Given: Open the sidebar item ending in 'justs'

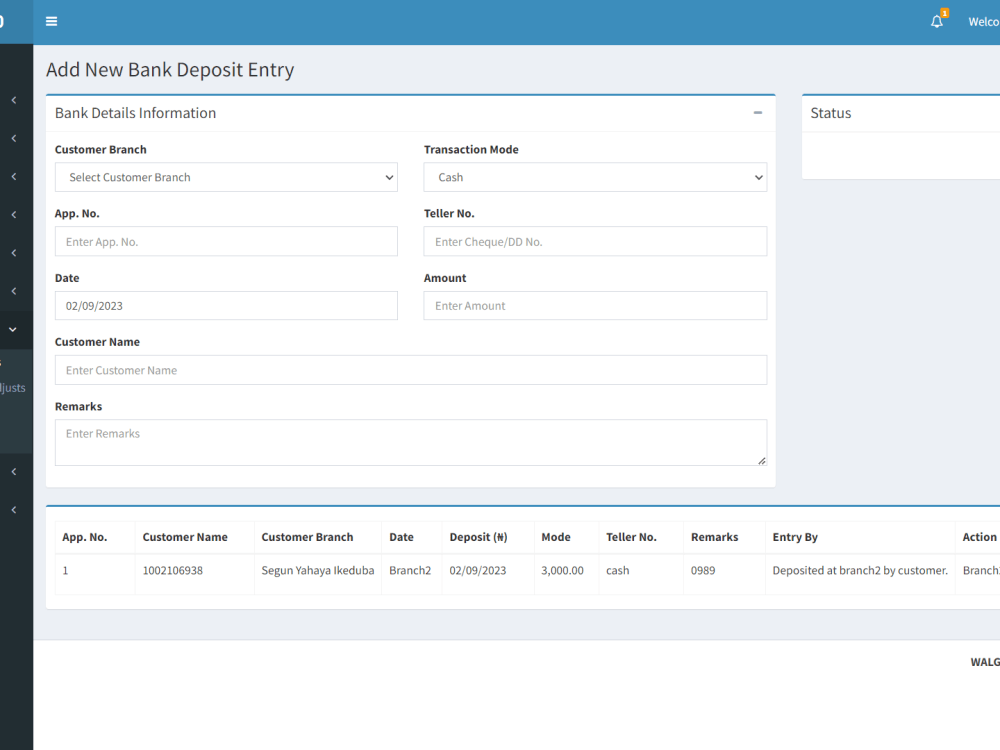Looking at the screenshot, I should click(13, 388).
